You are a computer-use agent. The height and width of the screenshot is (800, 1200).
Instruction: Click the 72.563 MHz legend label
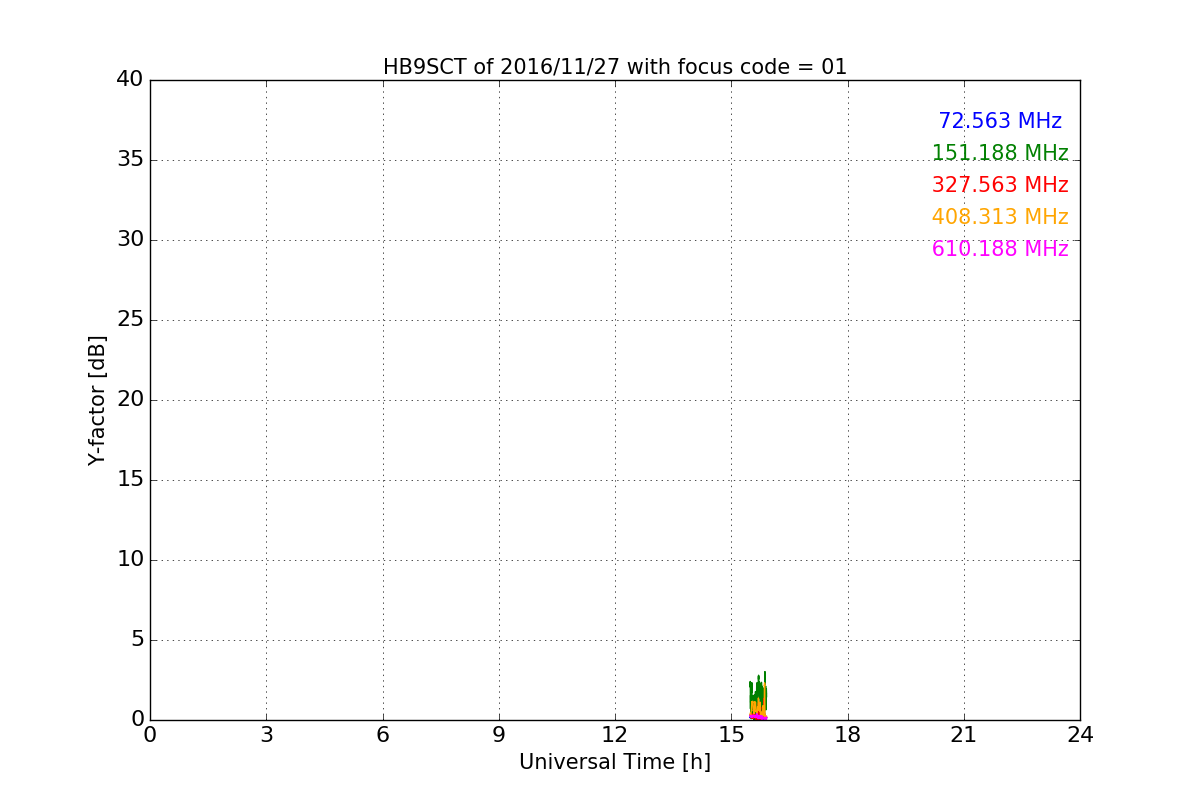(x=1000, y=121)
